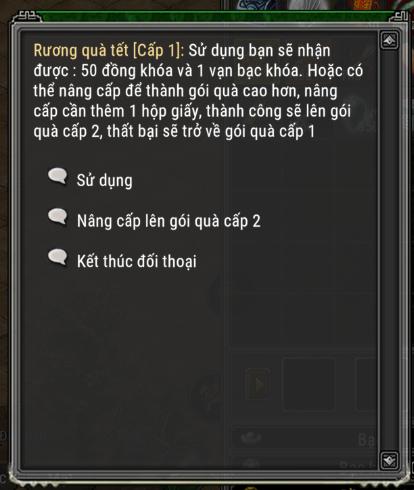The width and height of the screenshot is (414, 490).
Task: Select Nâng cấp lên gói quà cấp 2
Action: click(x=169, y=221)
